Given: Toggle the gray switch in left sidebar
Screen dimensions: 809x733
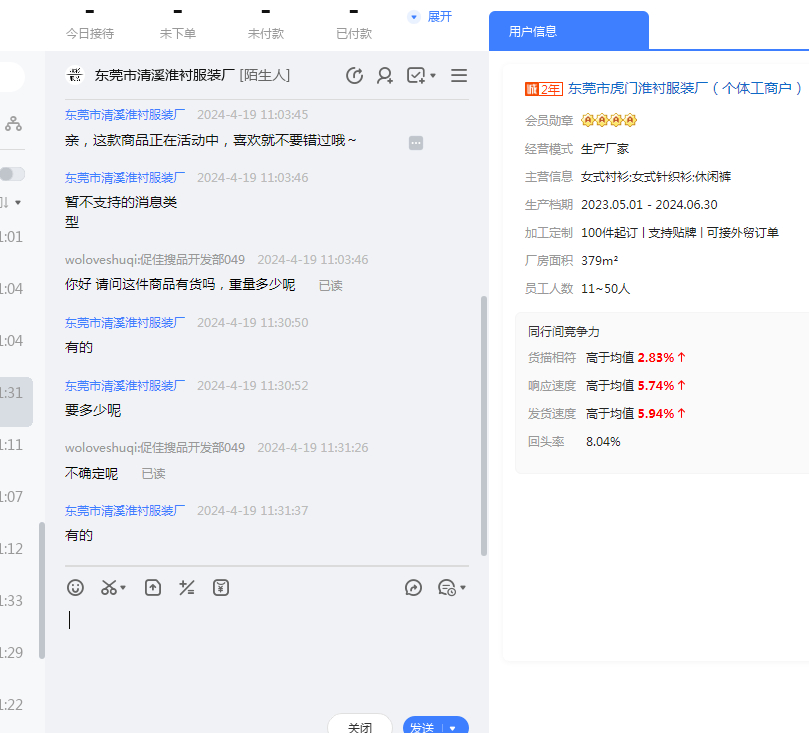Looking at the screenshot, I should coord(12,174).
